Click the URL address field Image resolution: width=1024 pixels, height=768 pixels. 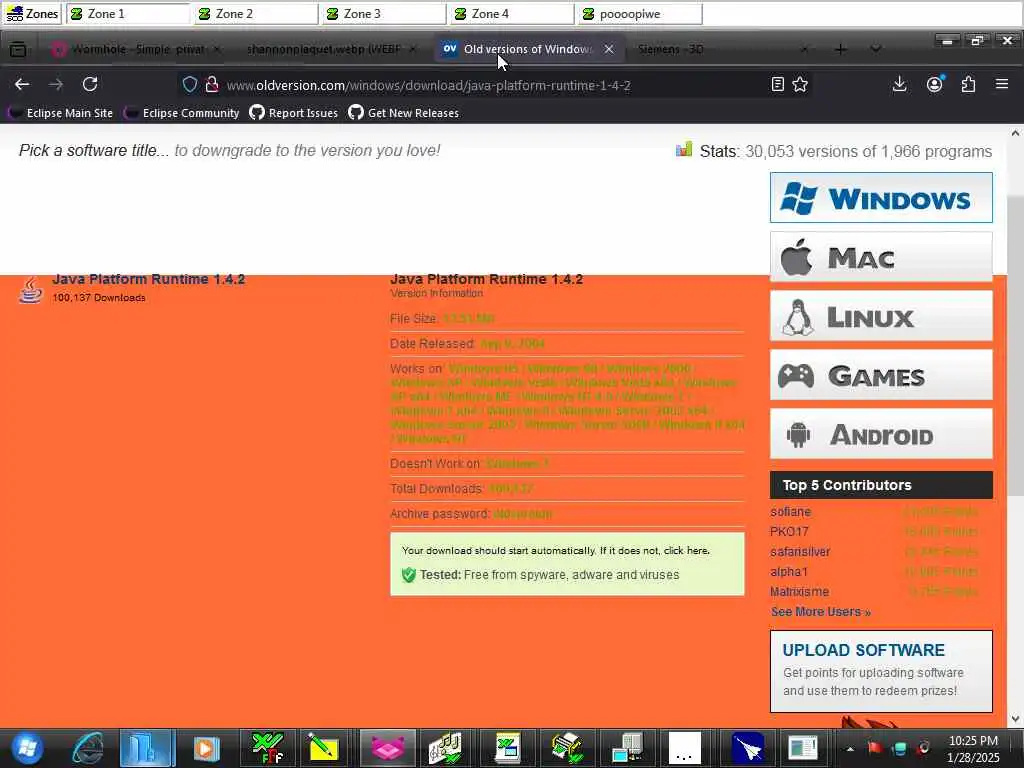click(x=493, y=85)
